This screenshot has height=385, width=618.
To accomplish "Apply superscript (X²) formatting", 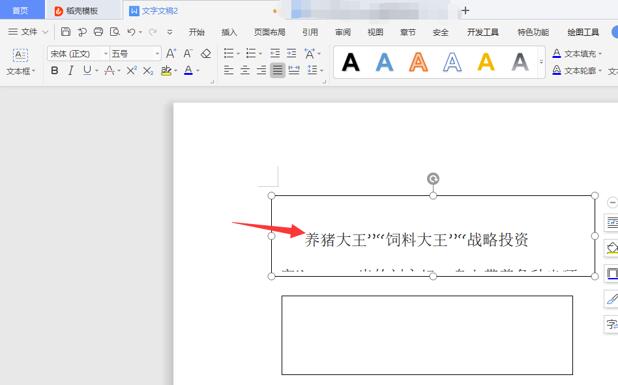I will pos(131,71).
